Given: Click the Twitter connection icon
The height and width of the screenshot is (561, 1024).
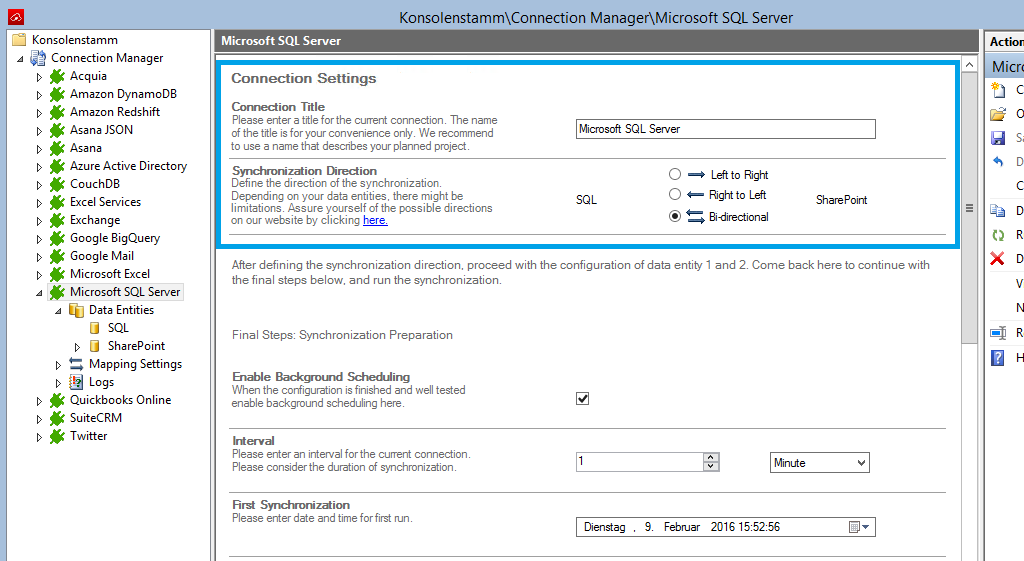Looking at the screenshot, I should (57, 436).
